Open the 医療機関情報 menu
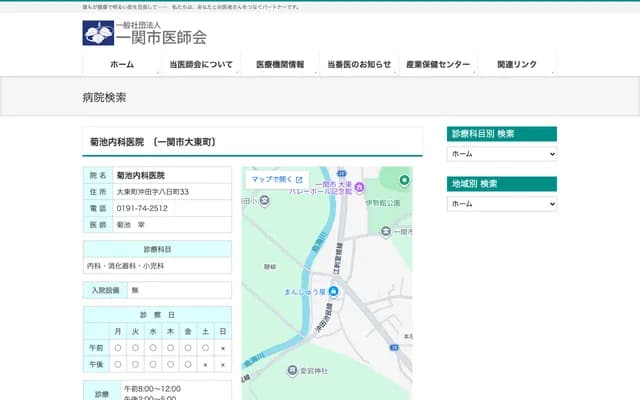The height and width of the screenshot is (400, 640). coord(280,64)
